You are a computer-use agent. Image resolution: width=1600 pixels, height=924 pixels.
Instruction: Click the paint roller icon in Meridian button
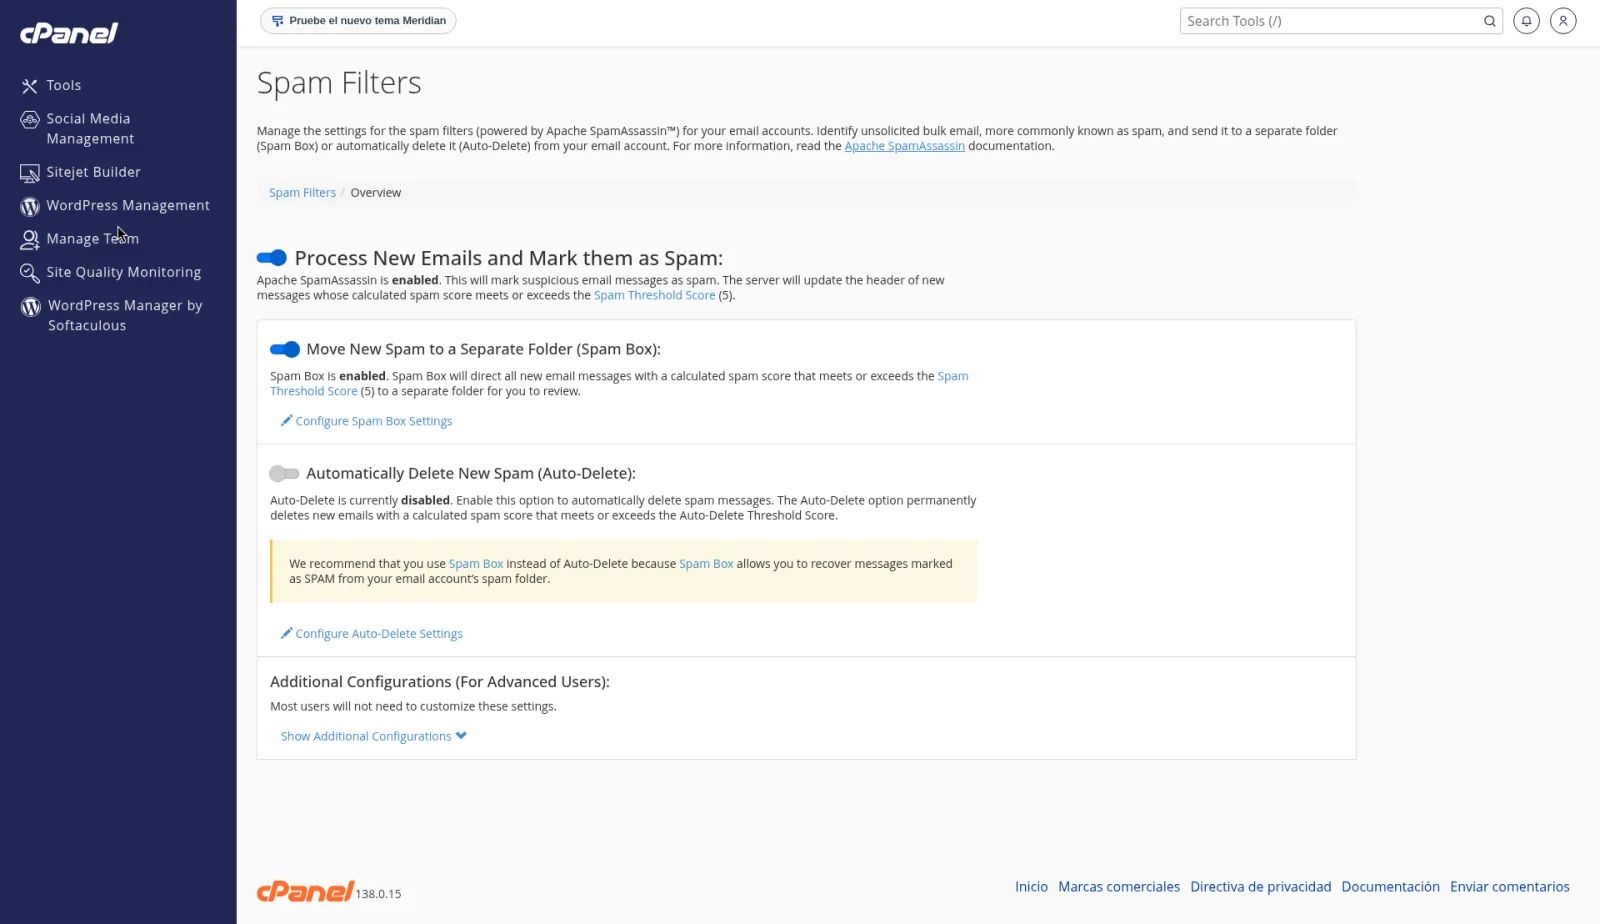click(277, 21)
